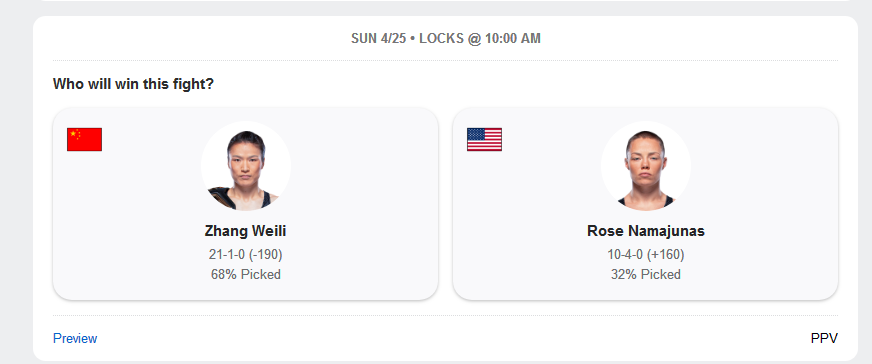Click the Zhang Weili name text
The height and width of the screenshot is (364, 872).
245,231
